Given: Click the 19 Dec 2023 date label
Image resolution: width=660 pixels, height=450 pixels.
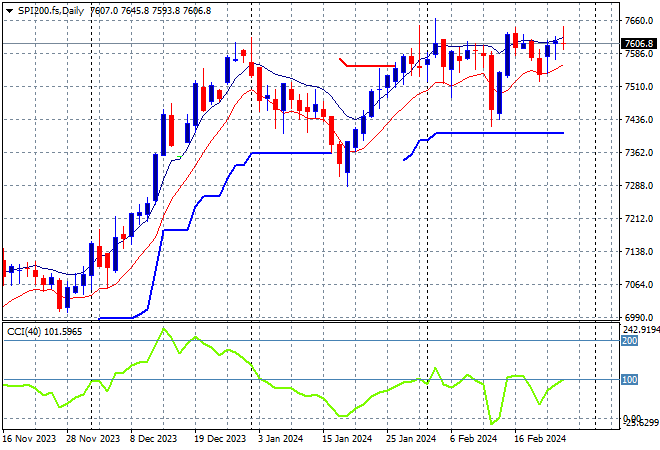Looking at the screenshot, I should [x=221, y=438].
